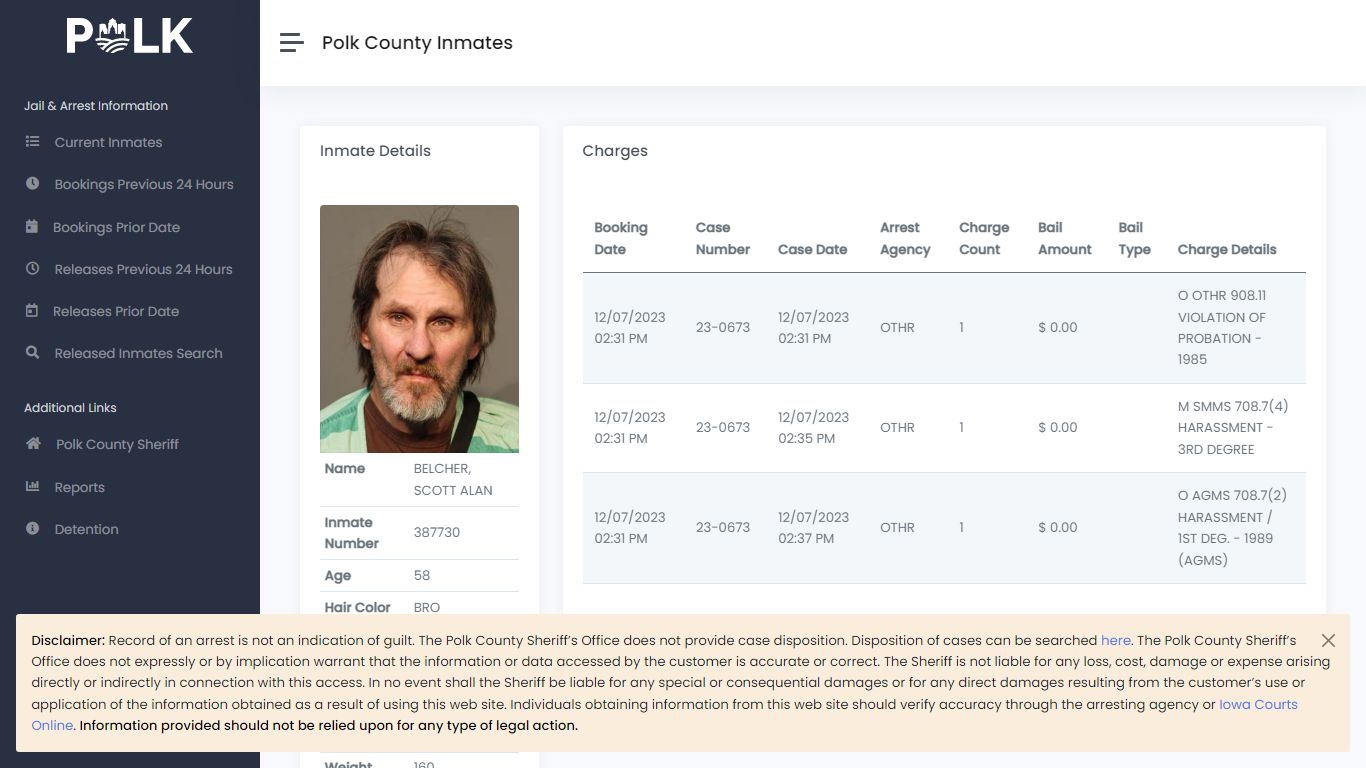Click the Jail & Arrest Information section label

pyautogui.click(x=96, y=105)
